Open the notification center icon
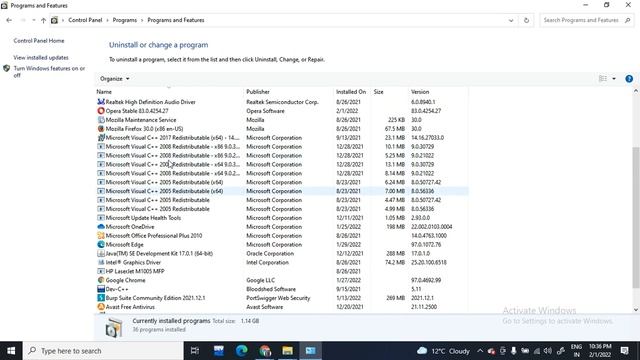Screen dimensions: 640x360 pyautogui.click(x=624, y=351)
